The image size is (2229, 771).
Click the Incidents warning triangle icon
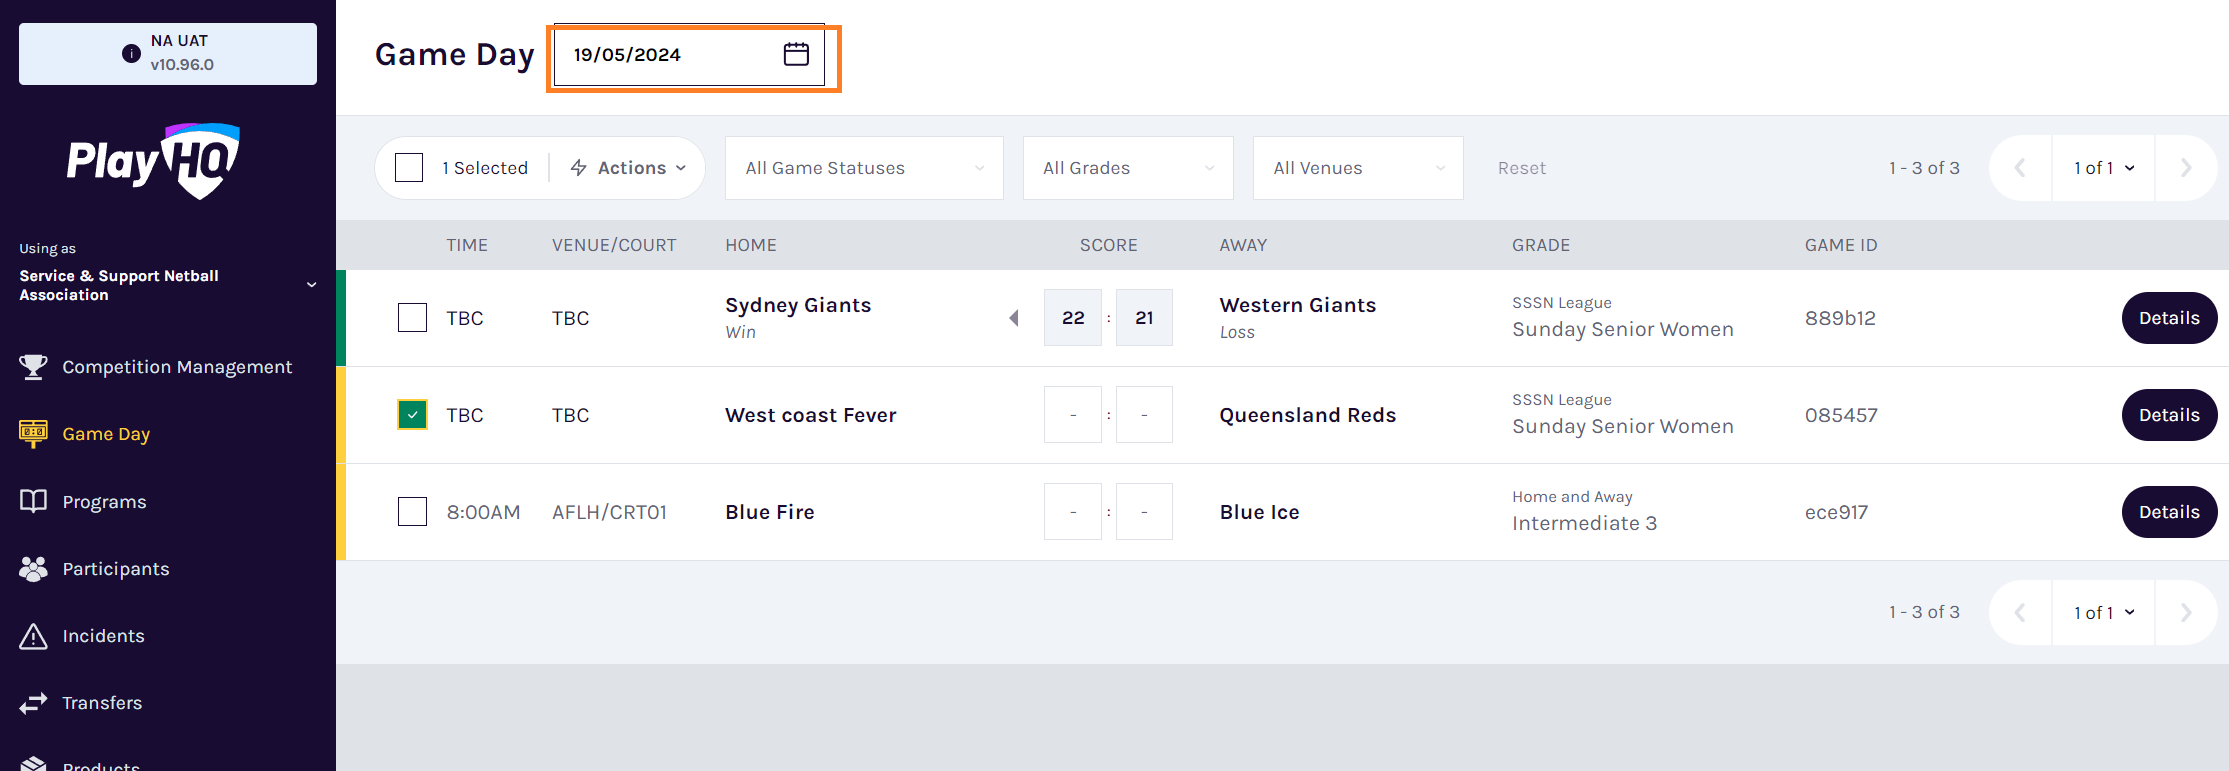tap(33, 636)
